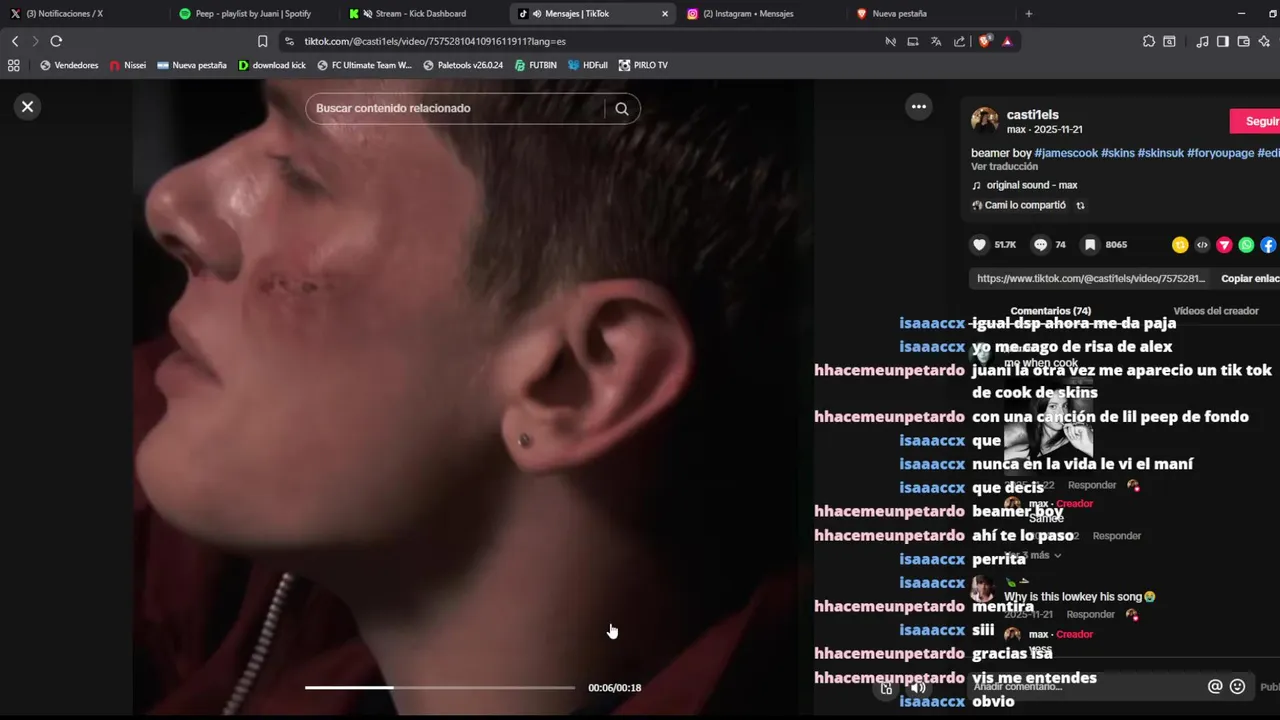Like the video with the heart icon
1280x720 pixels.
[980, 245]
